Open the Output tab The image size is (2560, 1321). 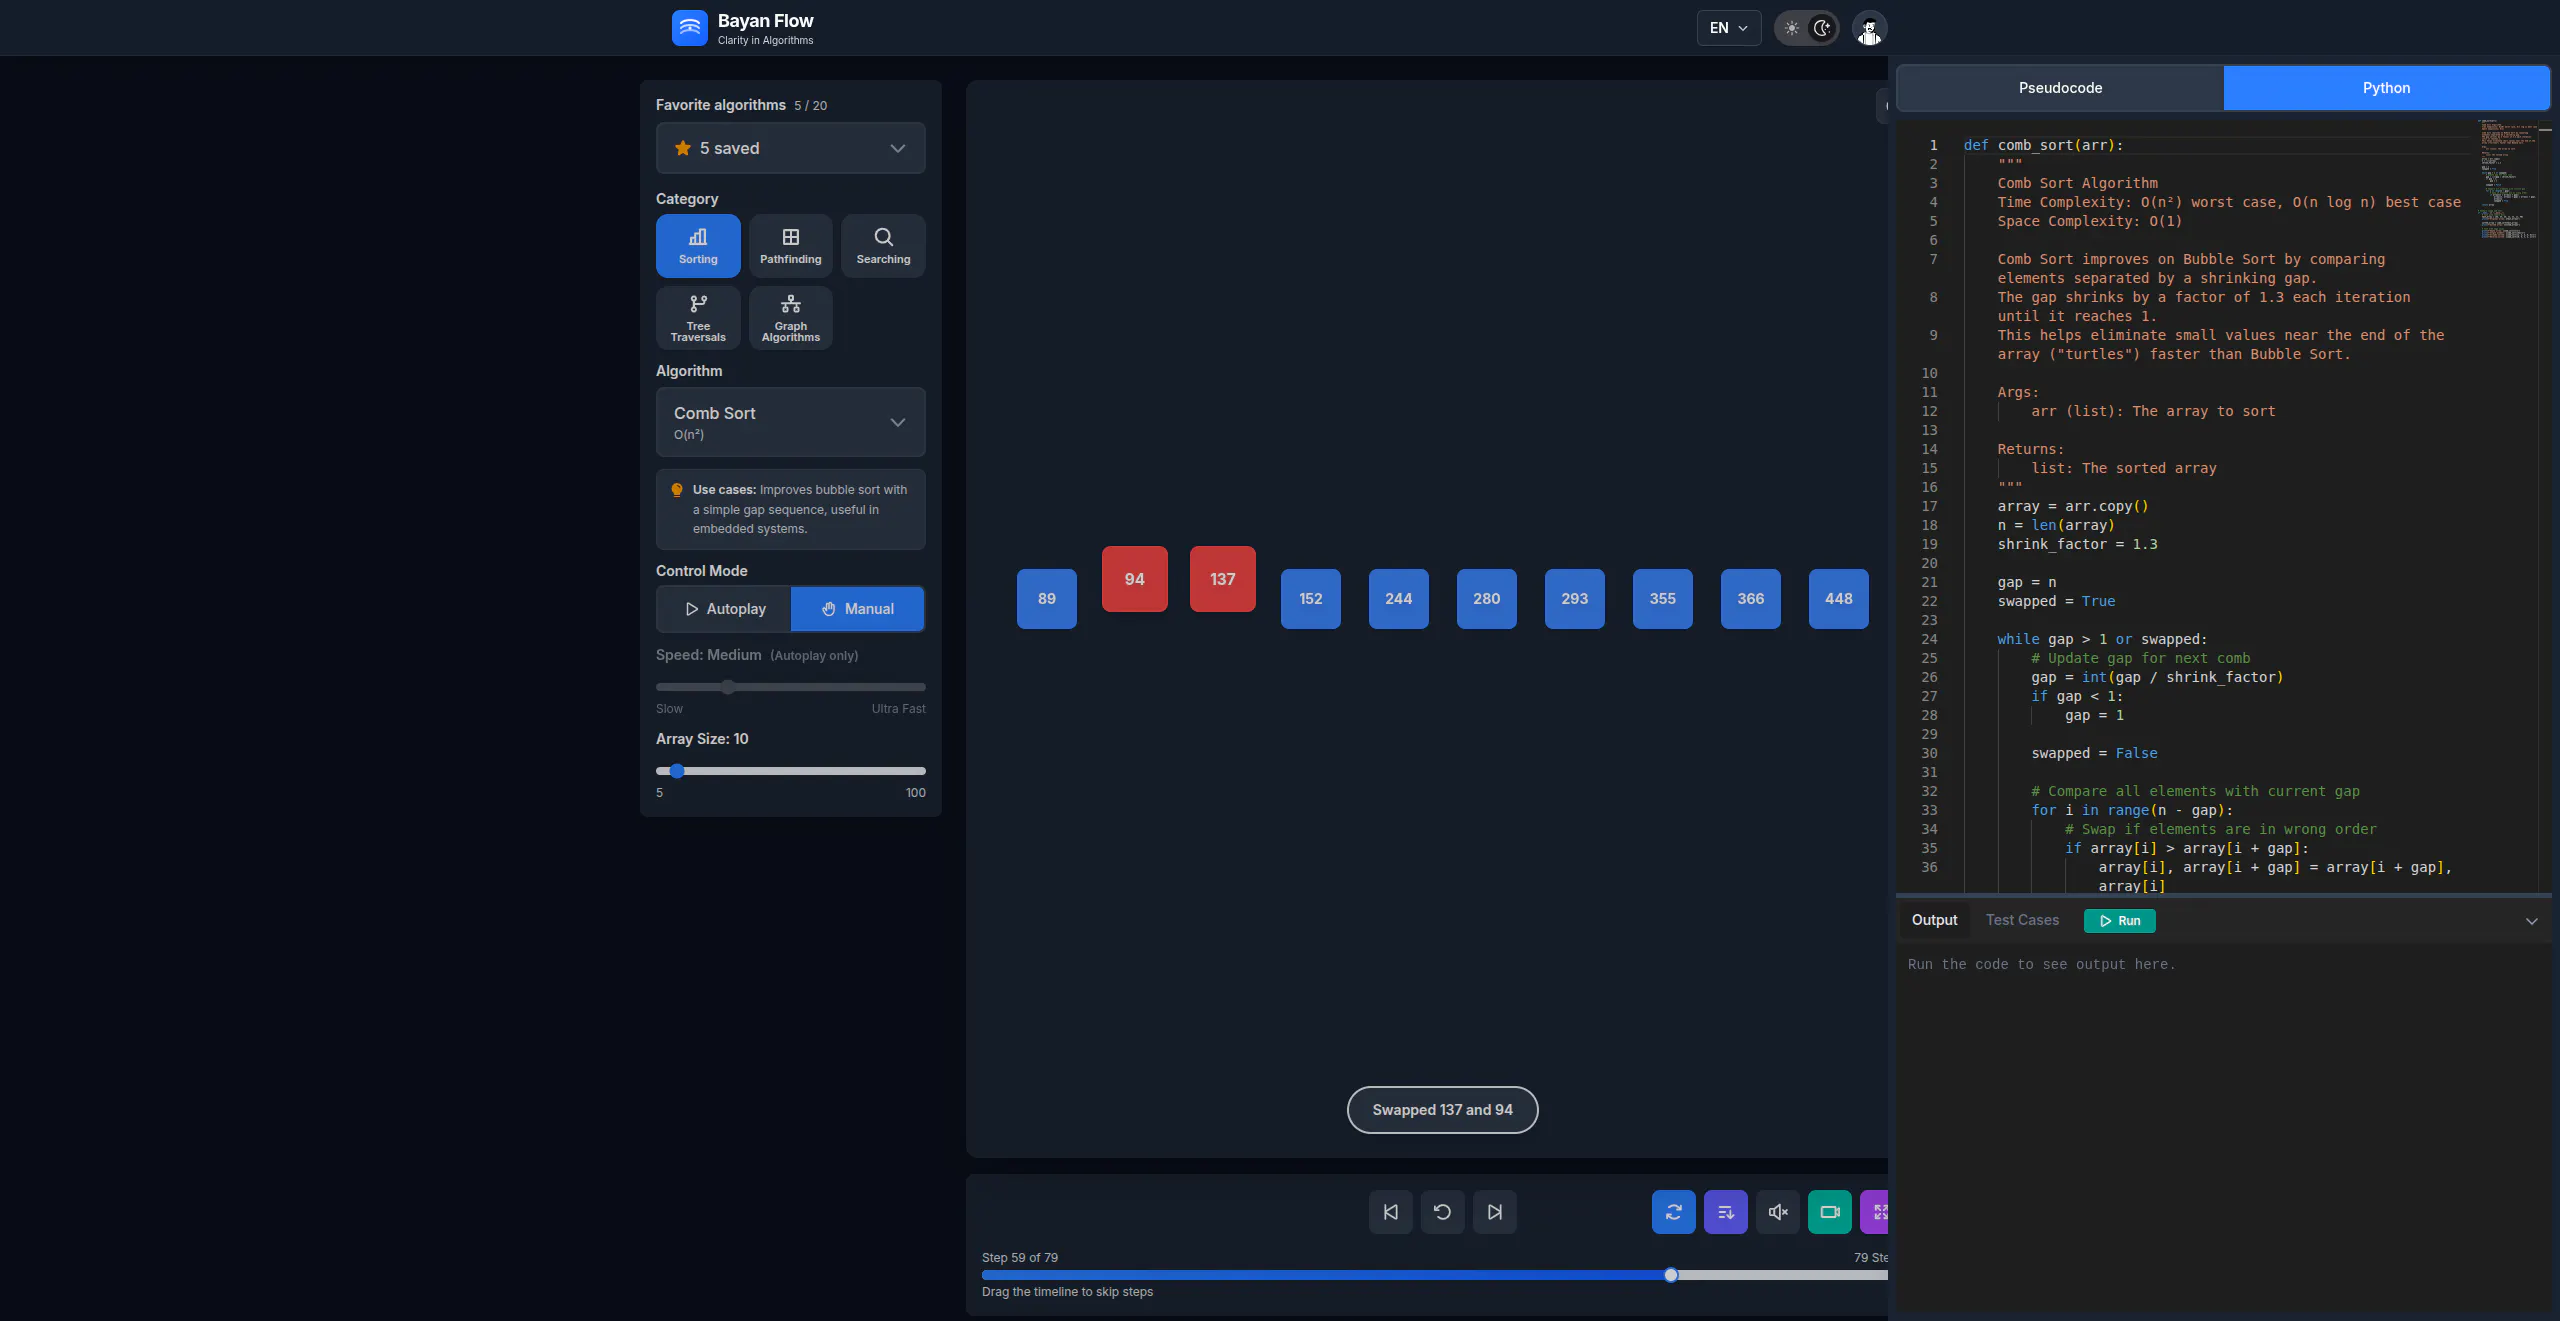[x=1934, y=920]
